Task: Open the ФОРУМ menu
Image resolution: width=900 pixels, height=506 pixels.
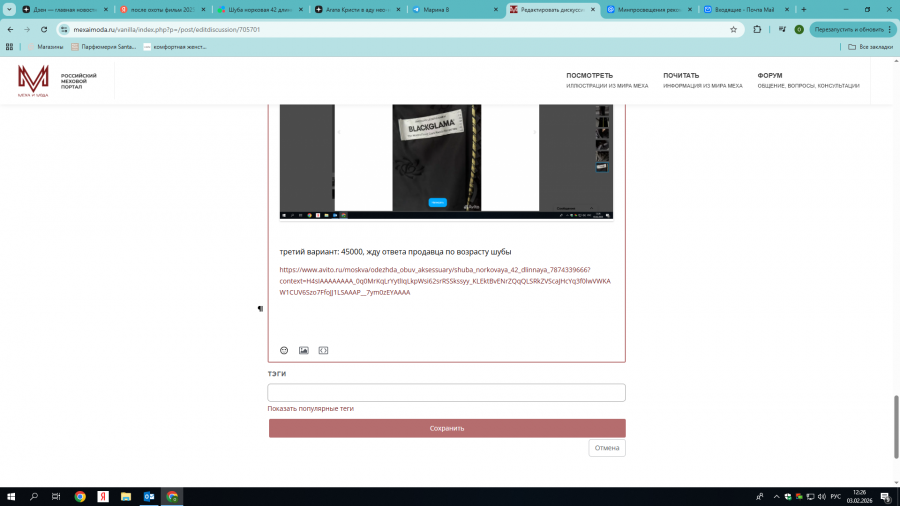Action: pyautogui.click(x=769, y=75)
